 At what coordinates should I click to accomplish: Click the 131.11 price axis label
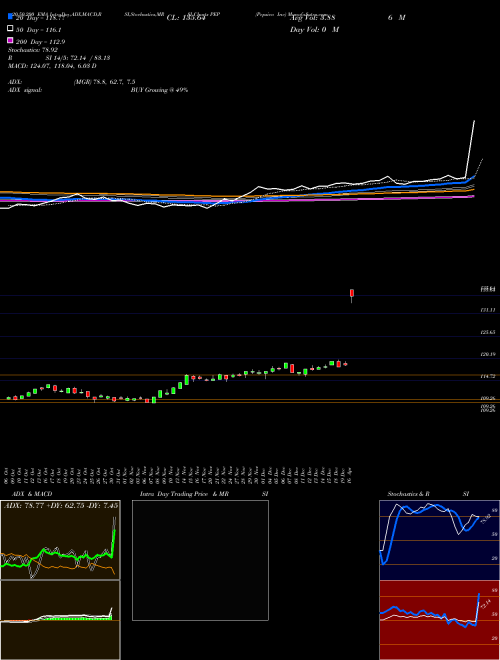pyautogui.click(x=488, y=310)
